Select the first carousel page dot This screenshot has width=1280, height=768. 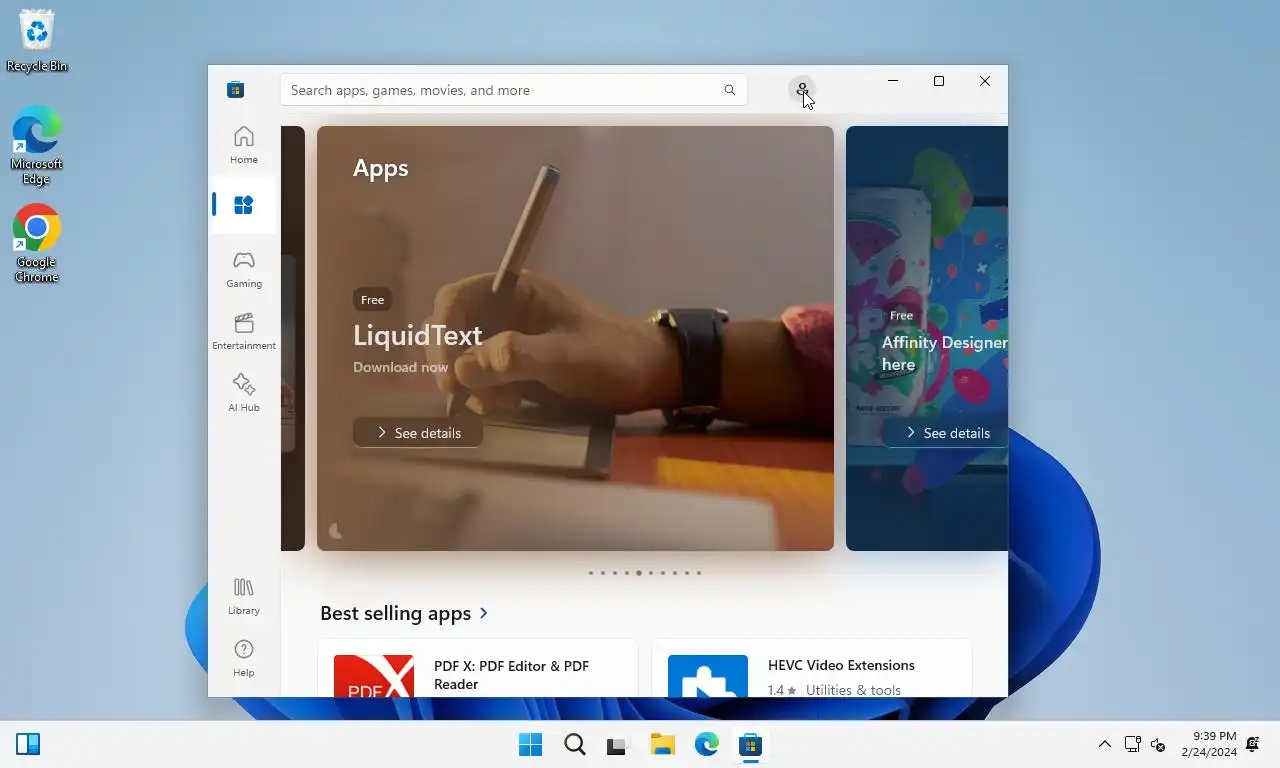591,573
